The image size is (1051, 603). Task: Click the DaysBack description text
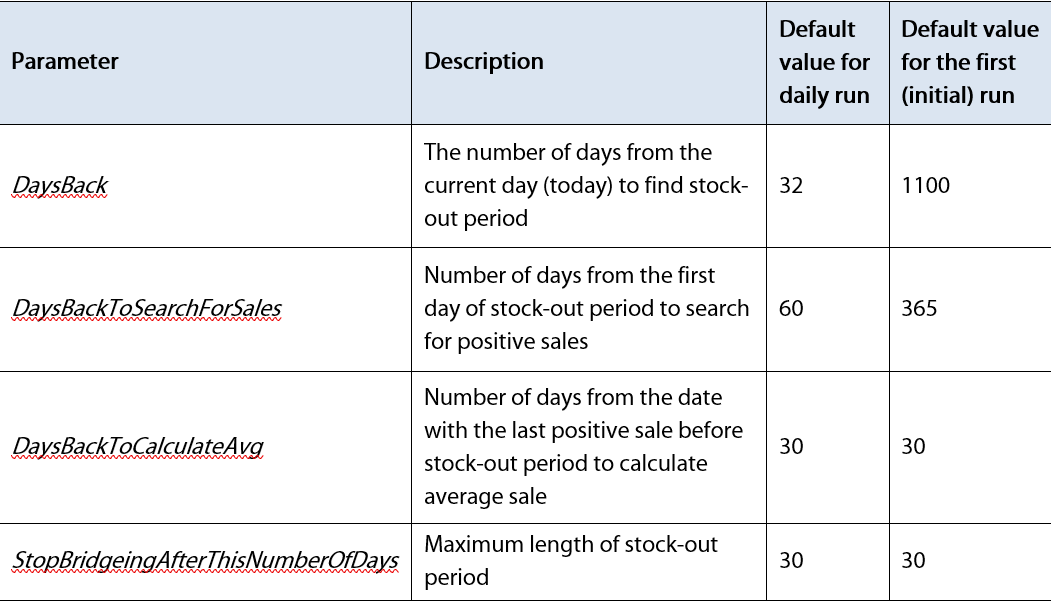click(585, 186)
